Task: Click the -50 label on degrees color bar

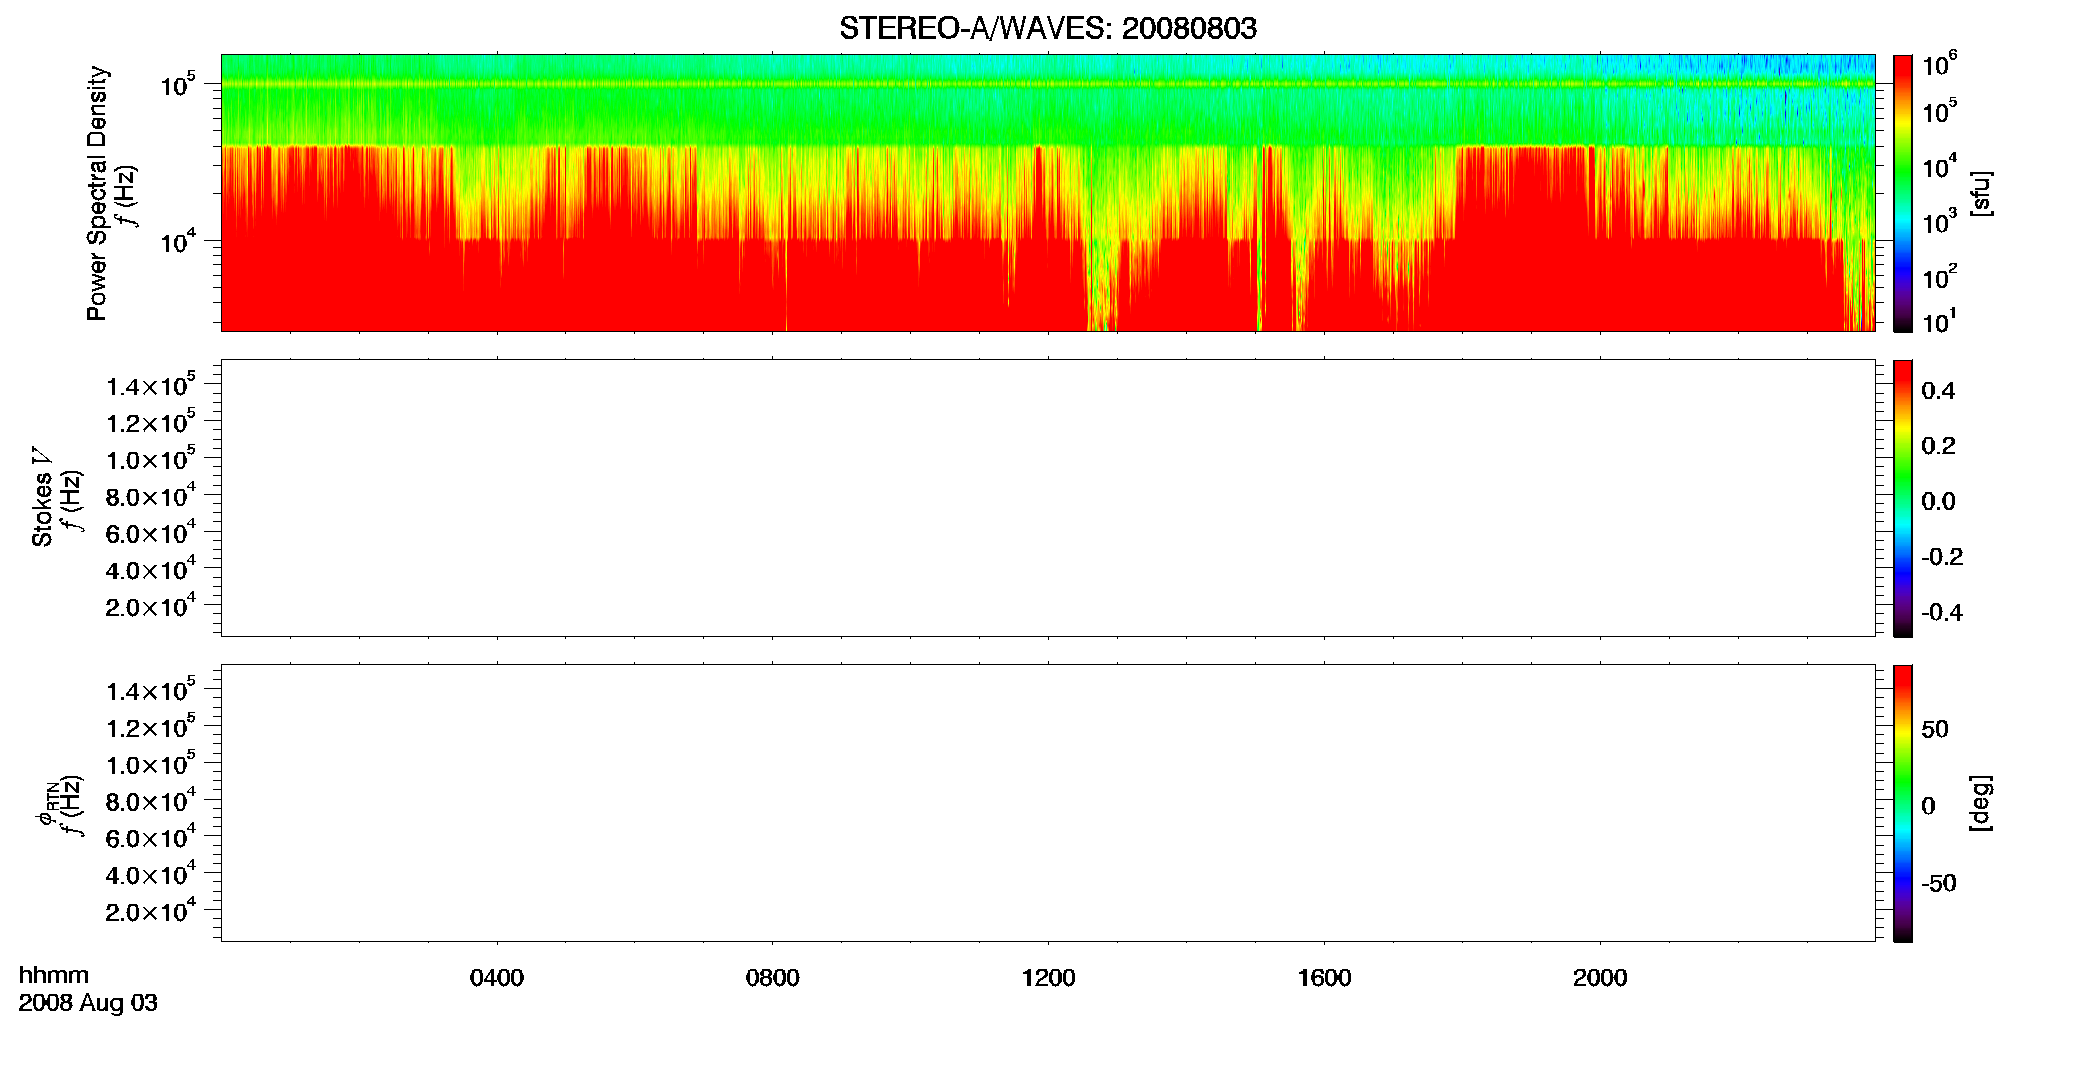Action: 1939,884
